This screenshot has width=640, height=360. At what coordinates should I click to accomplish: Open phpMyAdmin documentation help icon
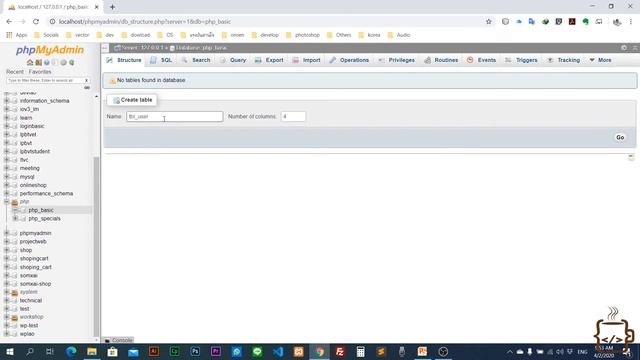47,62
